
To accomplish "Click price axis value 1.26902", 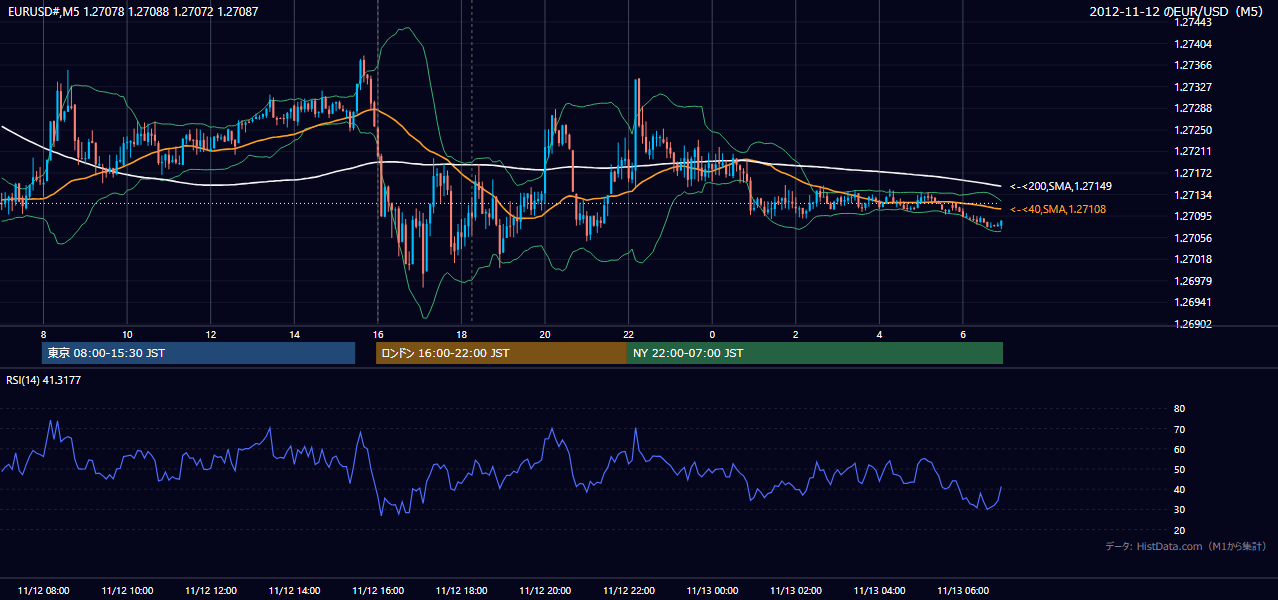I will click(1193, 324).
